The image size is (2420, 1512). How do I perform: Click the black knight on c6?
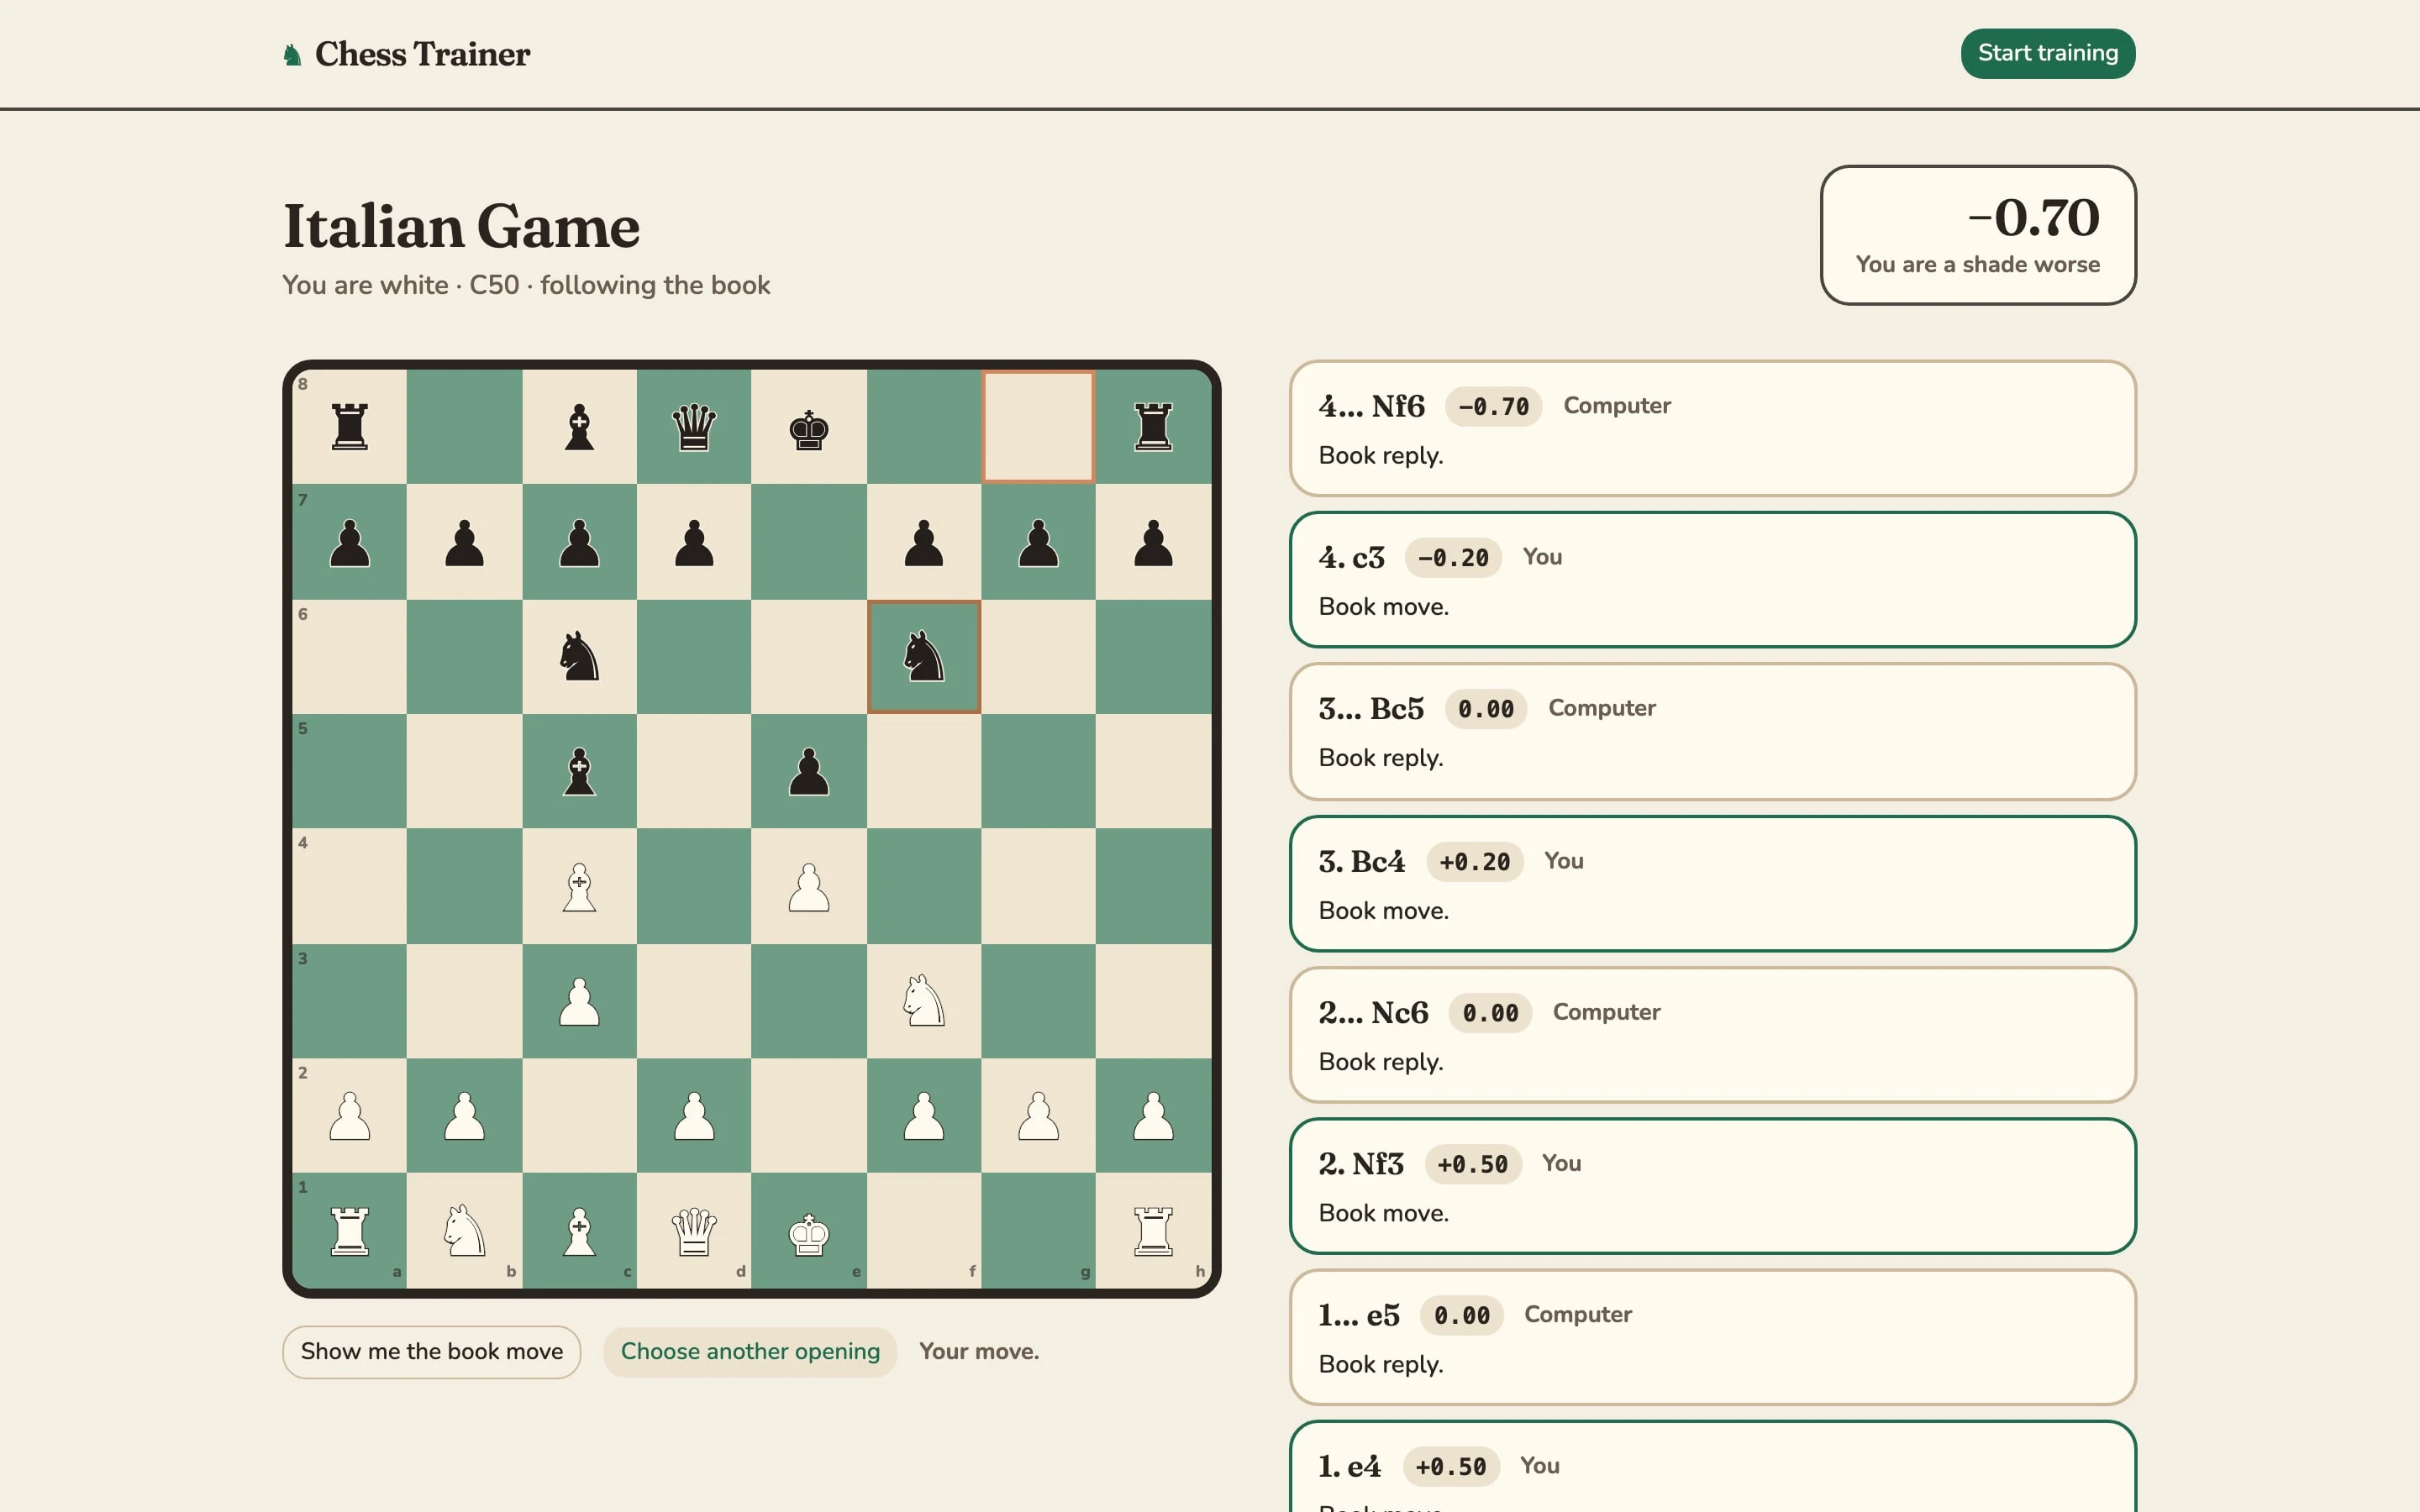tap(579, 656)
